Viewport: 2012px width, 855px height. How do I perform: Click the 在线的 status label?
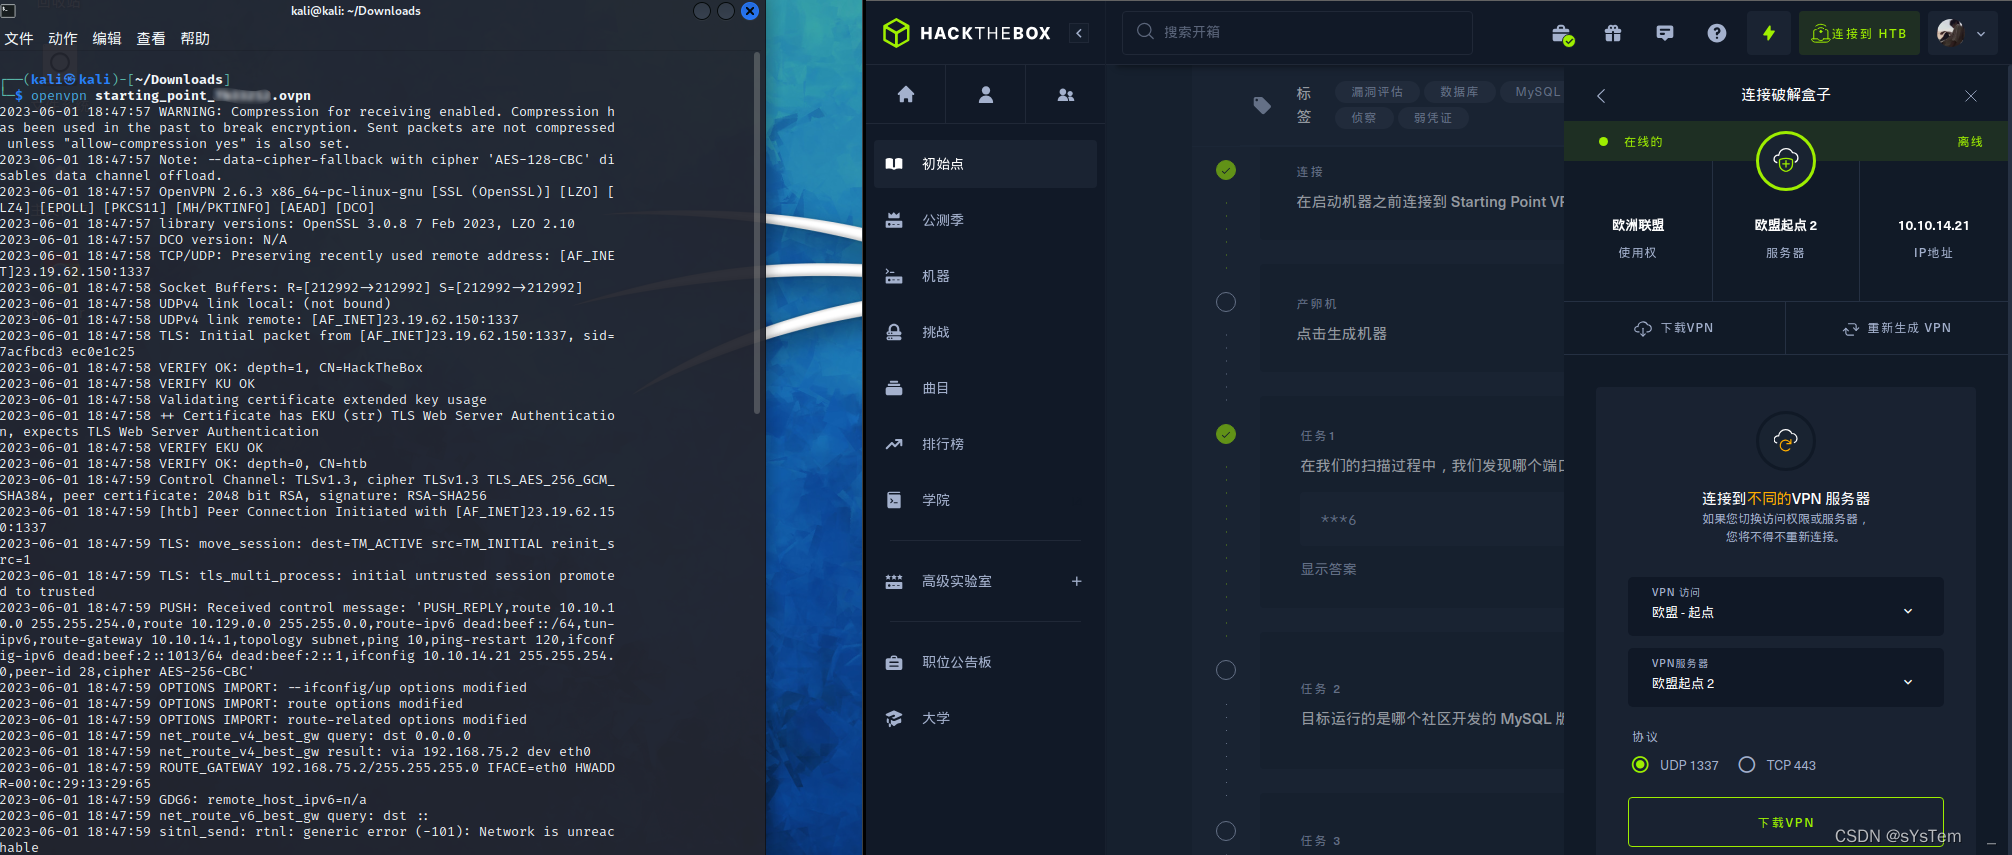click(1643, 142)
